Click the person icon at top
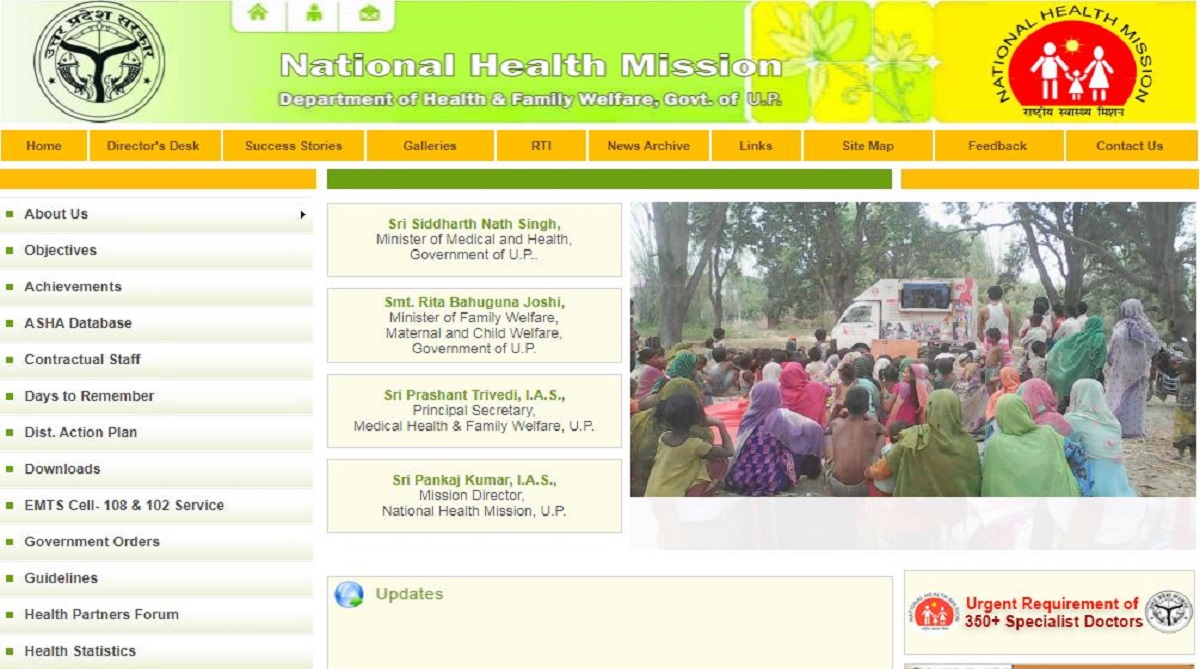This screenshot has width=1200, height=669. 315,13
